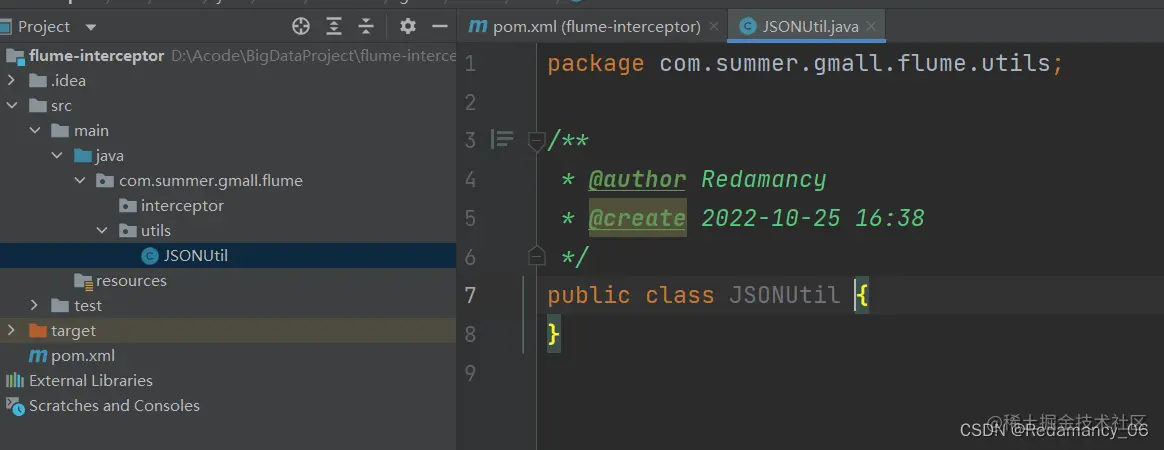Expand the test folder
Screen dimensions: 1164x450
coord(34,306)
